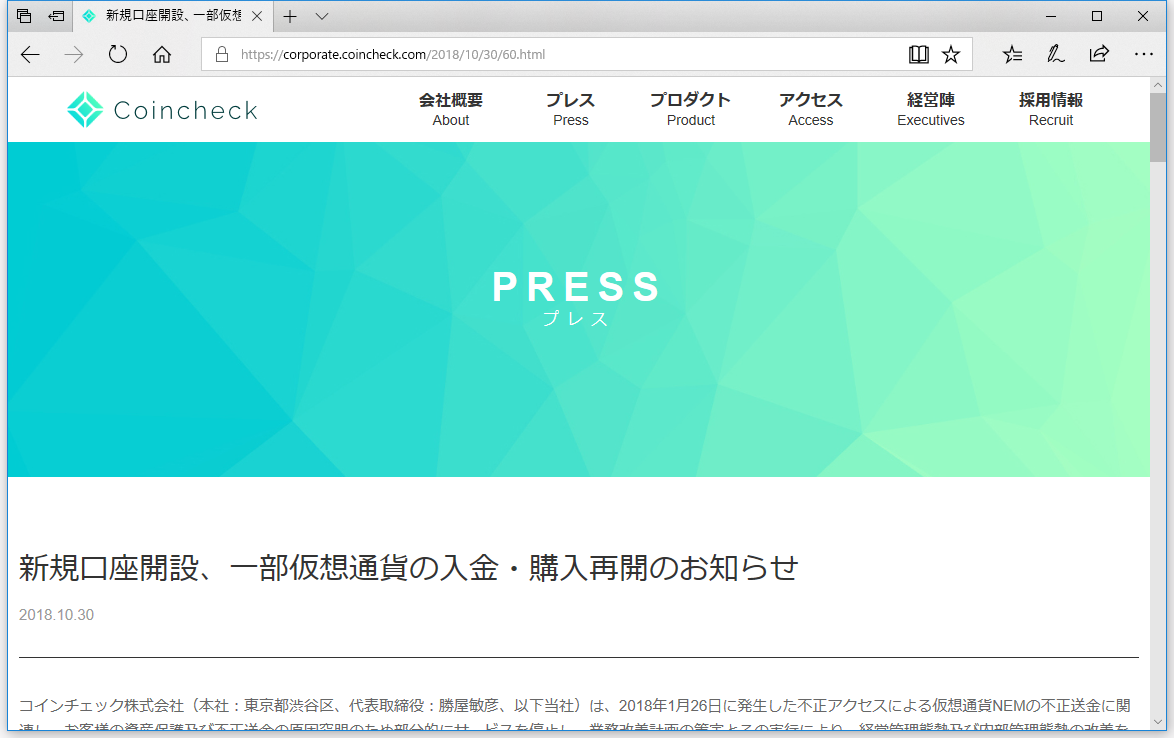1174x738 pixels.
Task: Open a new tab with the plus button
Action: [290, 16]
